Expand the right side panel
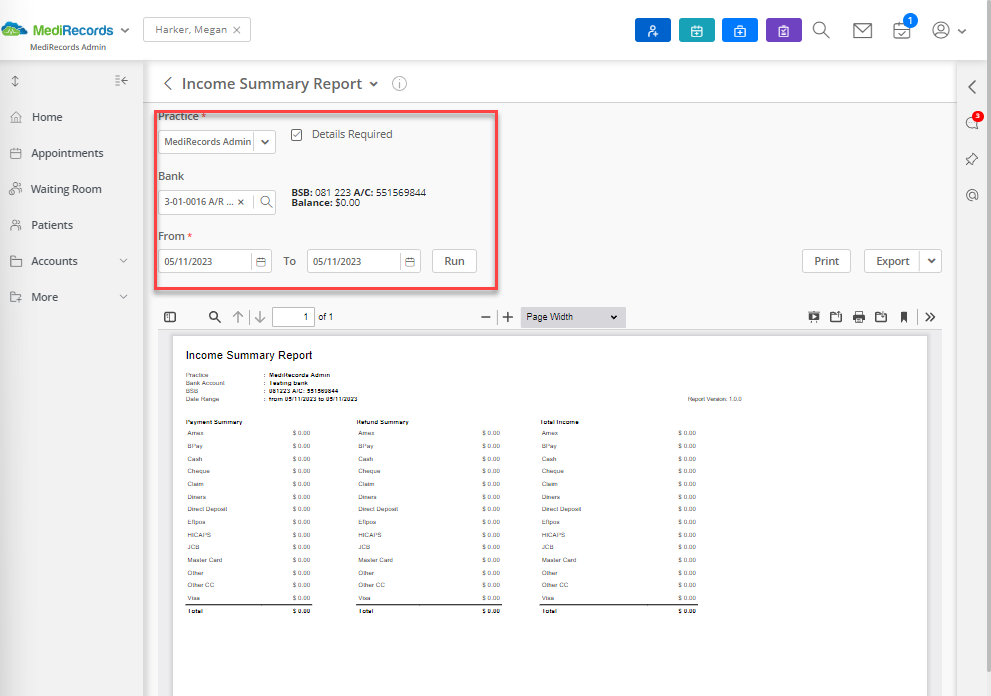The image size is (991, 696). point(972,87)
